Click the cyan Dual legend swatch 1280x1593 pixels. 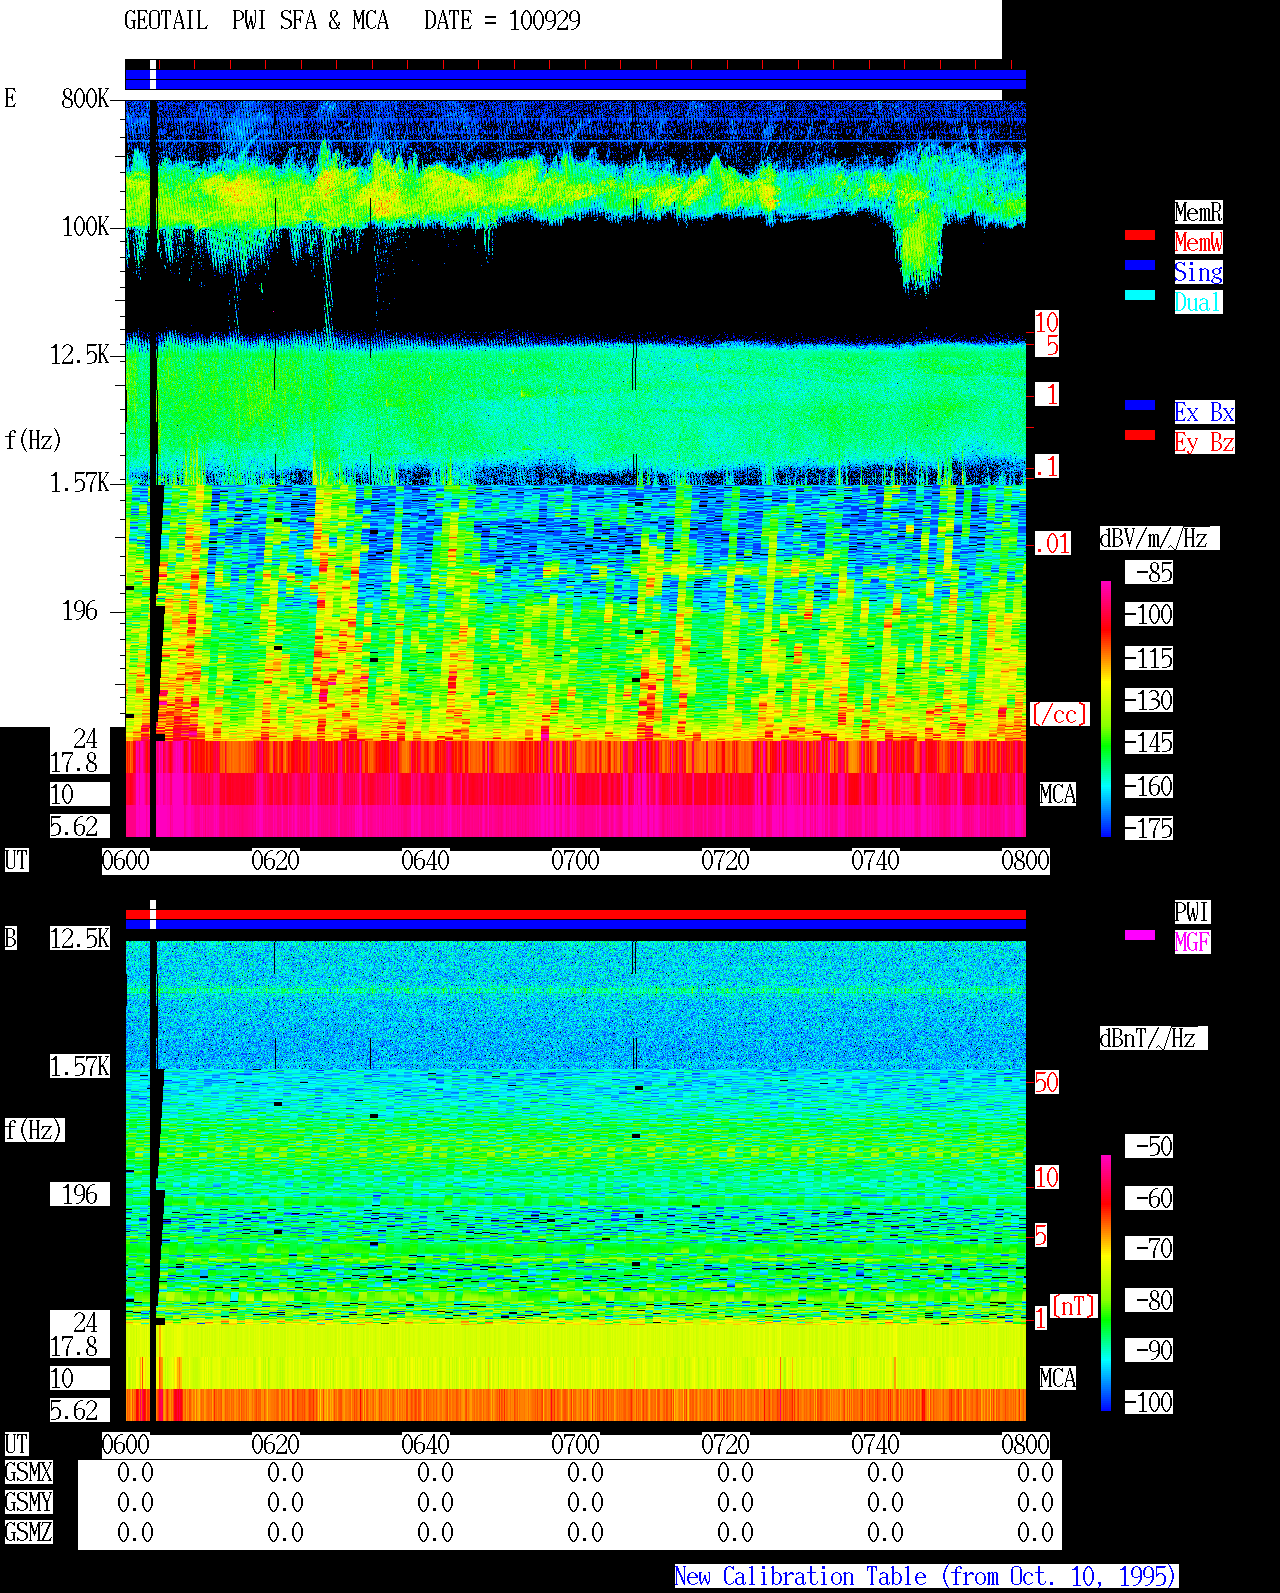[1140, 295]
